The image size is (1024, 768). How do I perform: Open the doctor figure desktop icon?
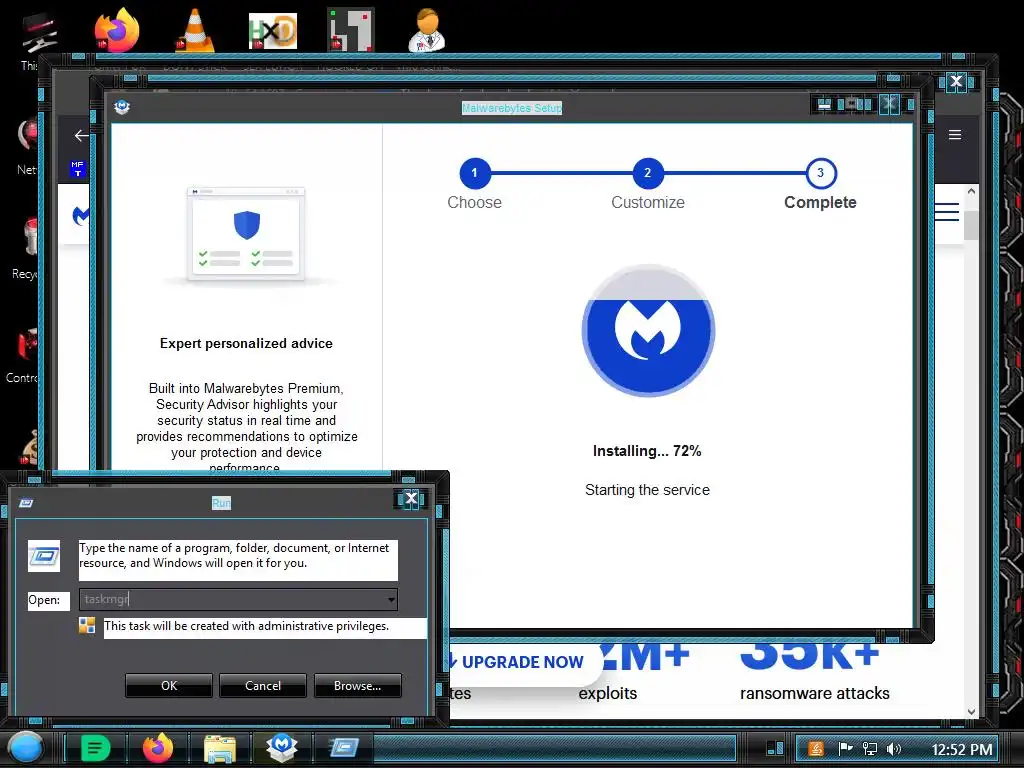[427, 30]
